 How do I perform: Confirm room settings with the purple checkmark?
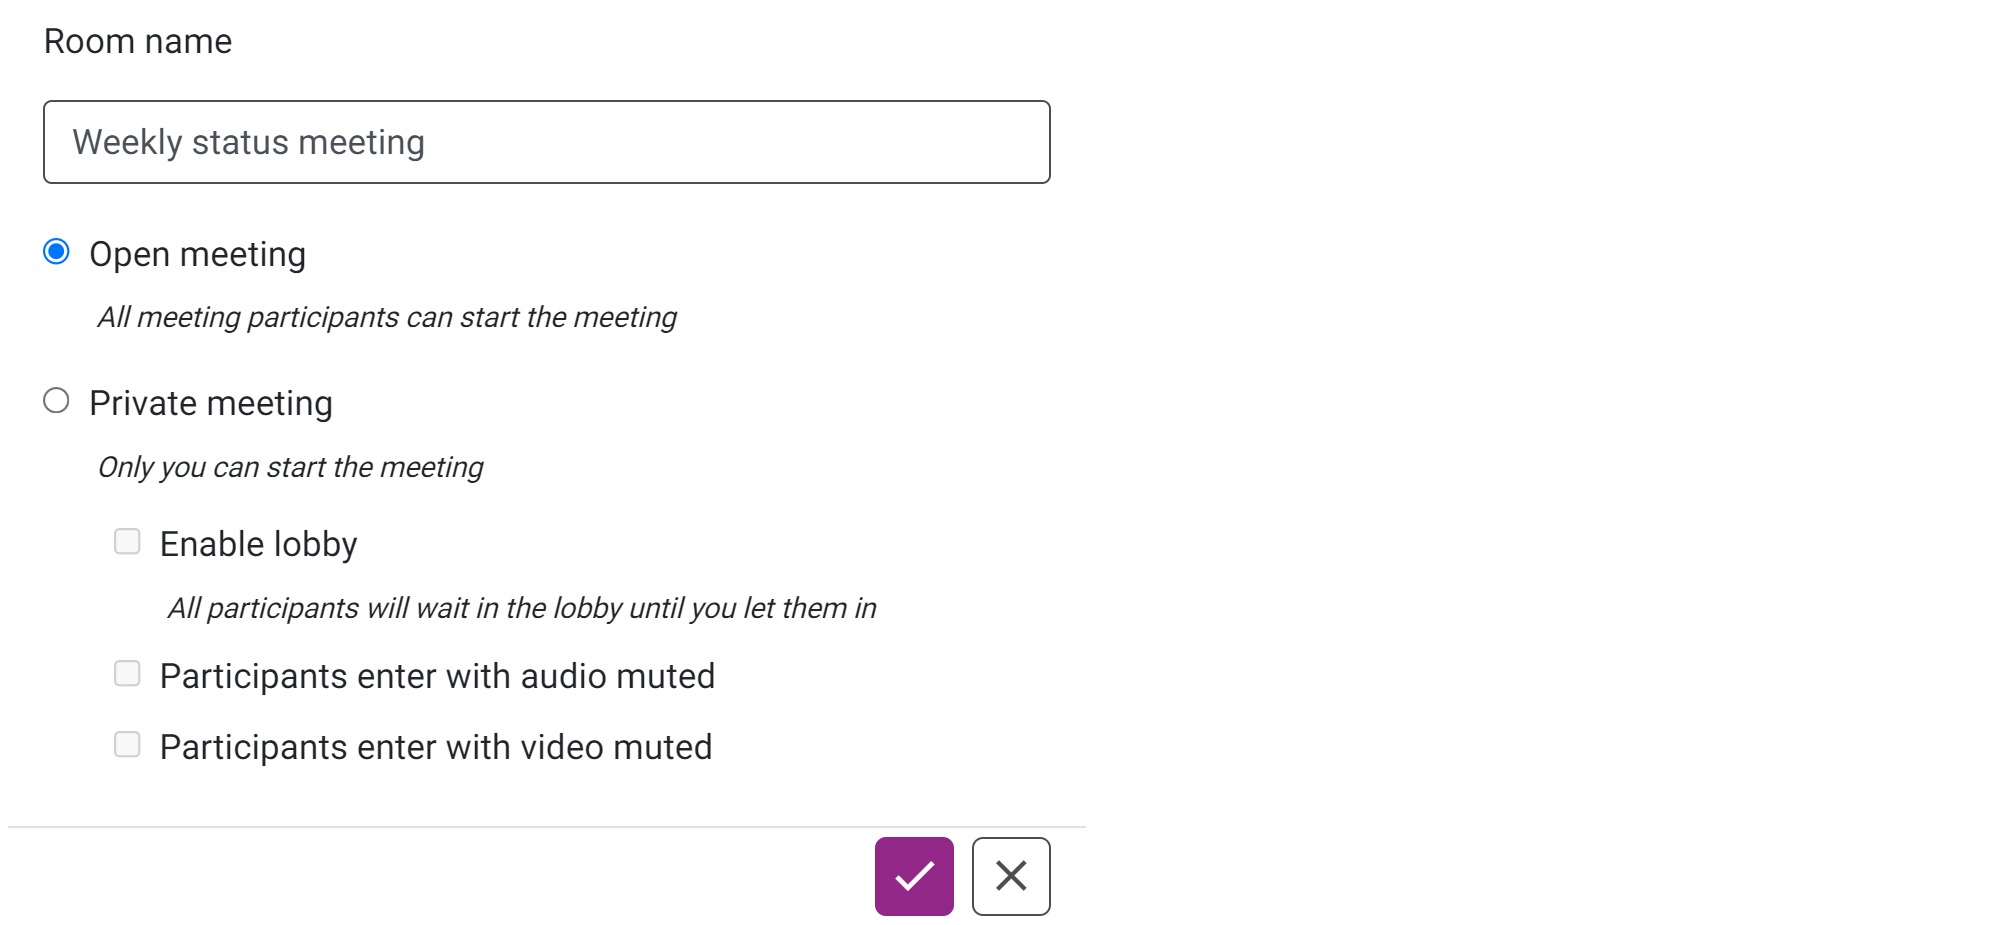click(x=913, y=876)
